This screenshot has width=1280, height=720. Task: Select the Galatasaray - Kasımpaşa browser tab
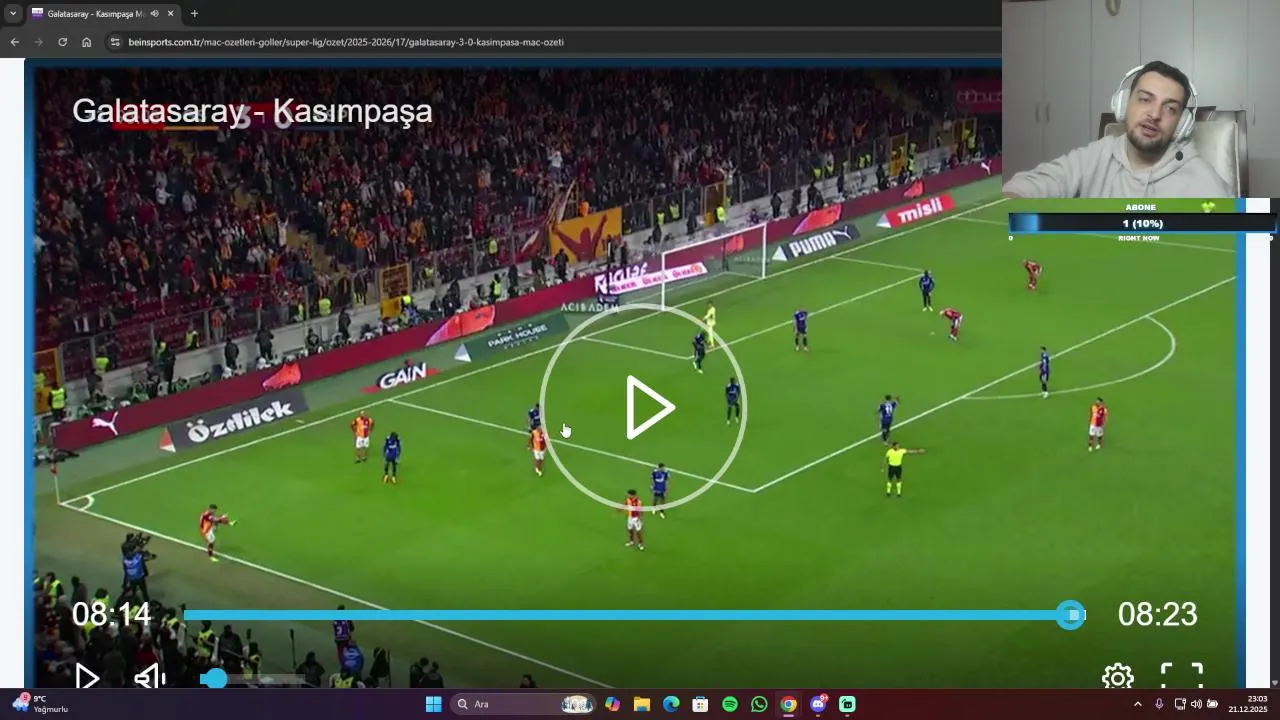96,14
